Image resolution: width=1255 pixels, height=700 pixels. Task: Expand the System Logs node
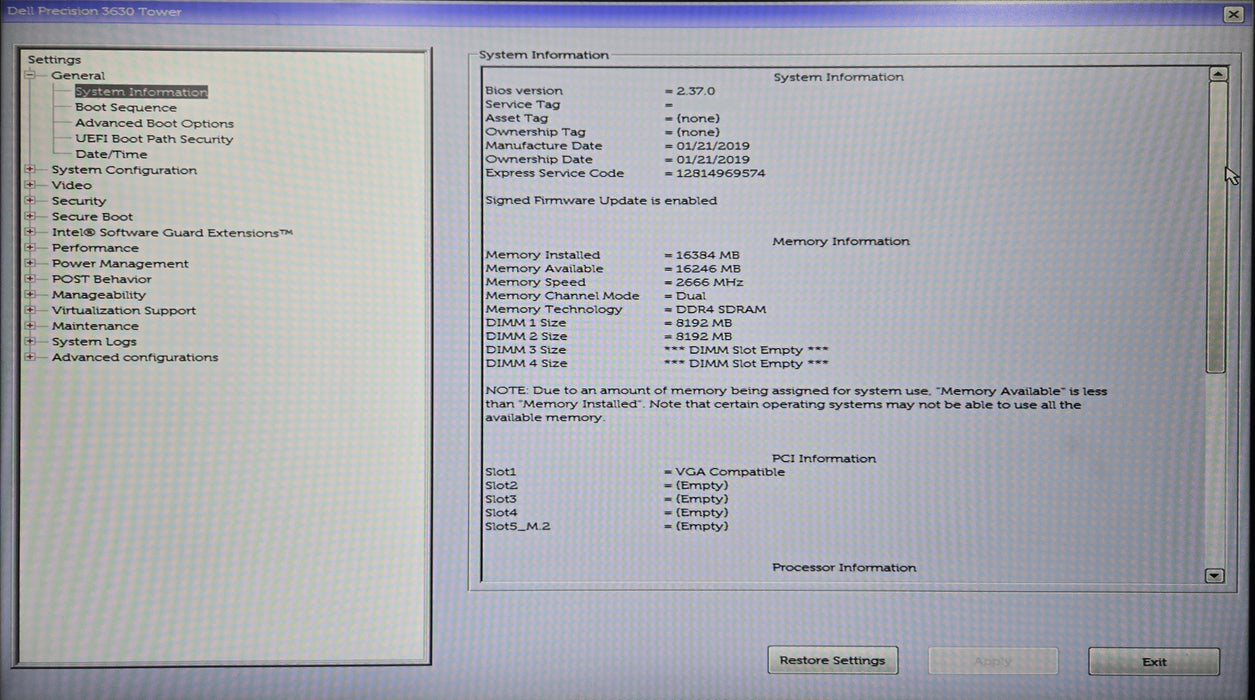pyautogui.click(x=30, y=341)
